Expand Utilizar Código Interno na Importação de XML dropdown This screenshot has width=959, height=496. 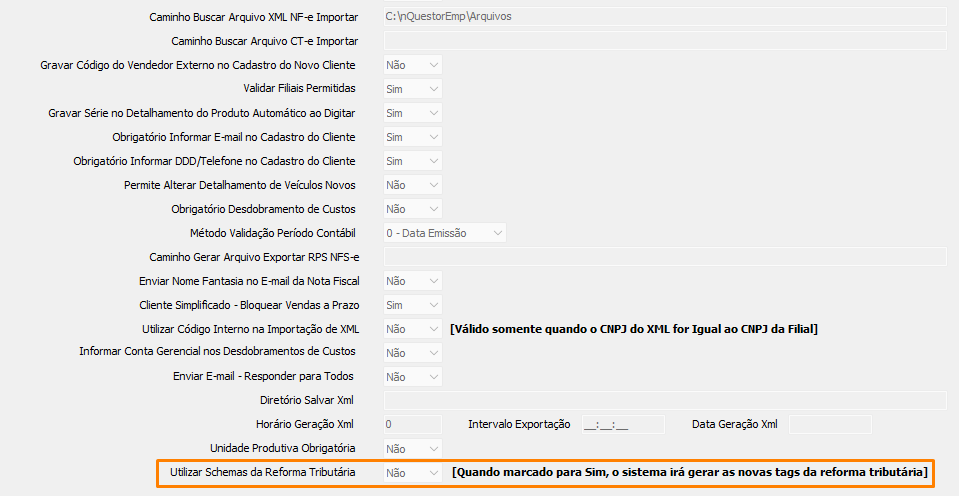point(413,329)
